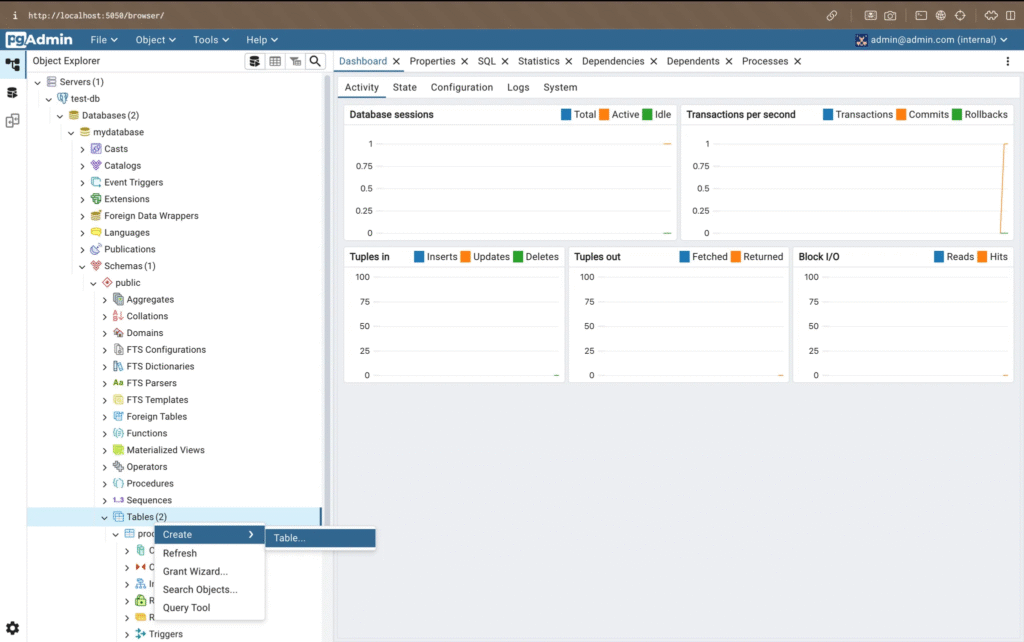Open the System dashboard subtab
The height and width of the screenshot is (642, 1024).
tap(560, 87)
